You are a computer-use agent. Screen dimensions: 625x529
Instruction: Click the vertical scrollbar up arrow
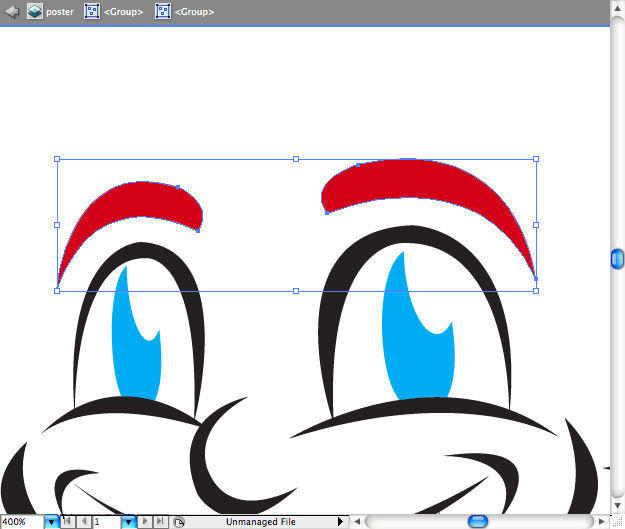pos(617,8)
